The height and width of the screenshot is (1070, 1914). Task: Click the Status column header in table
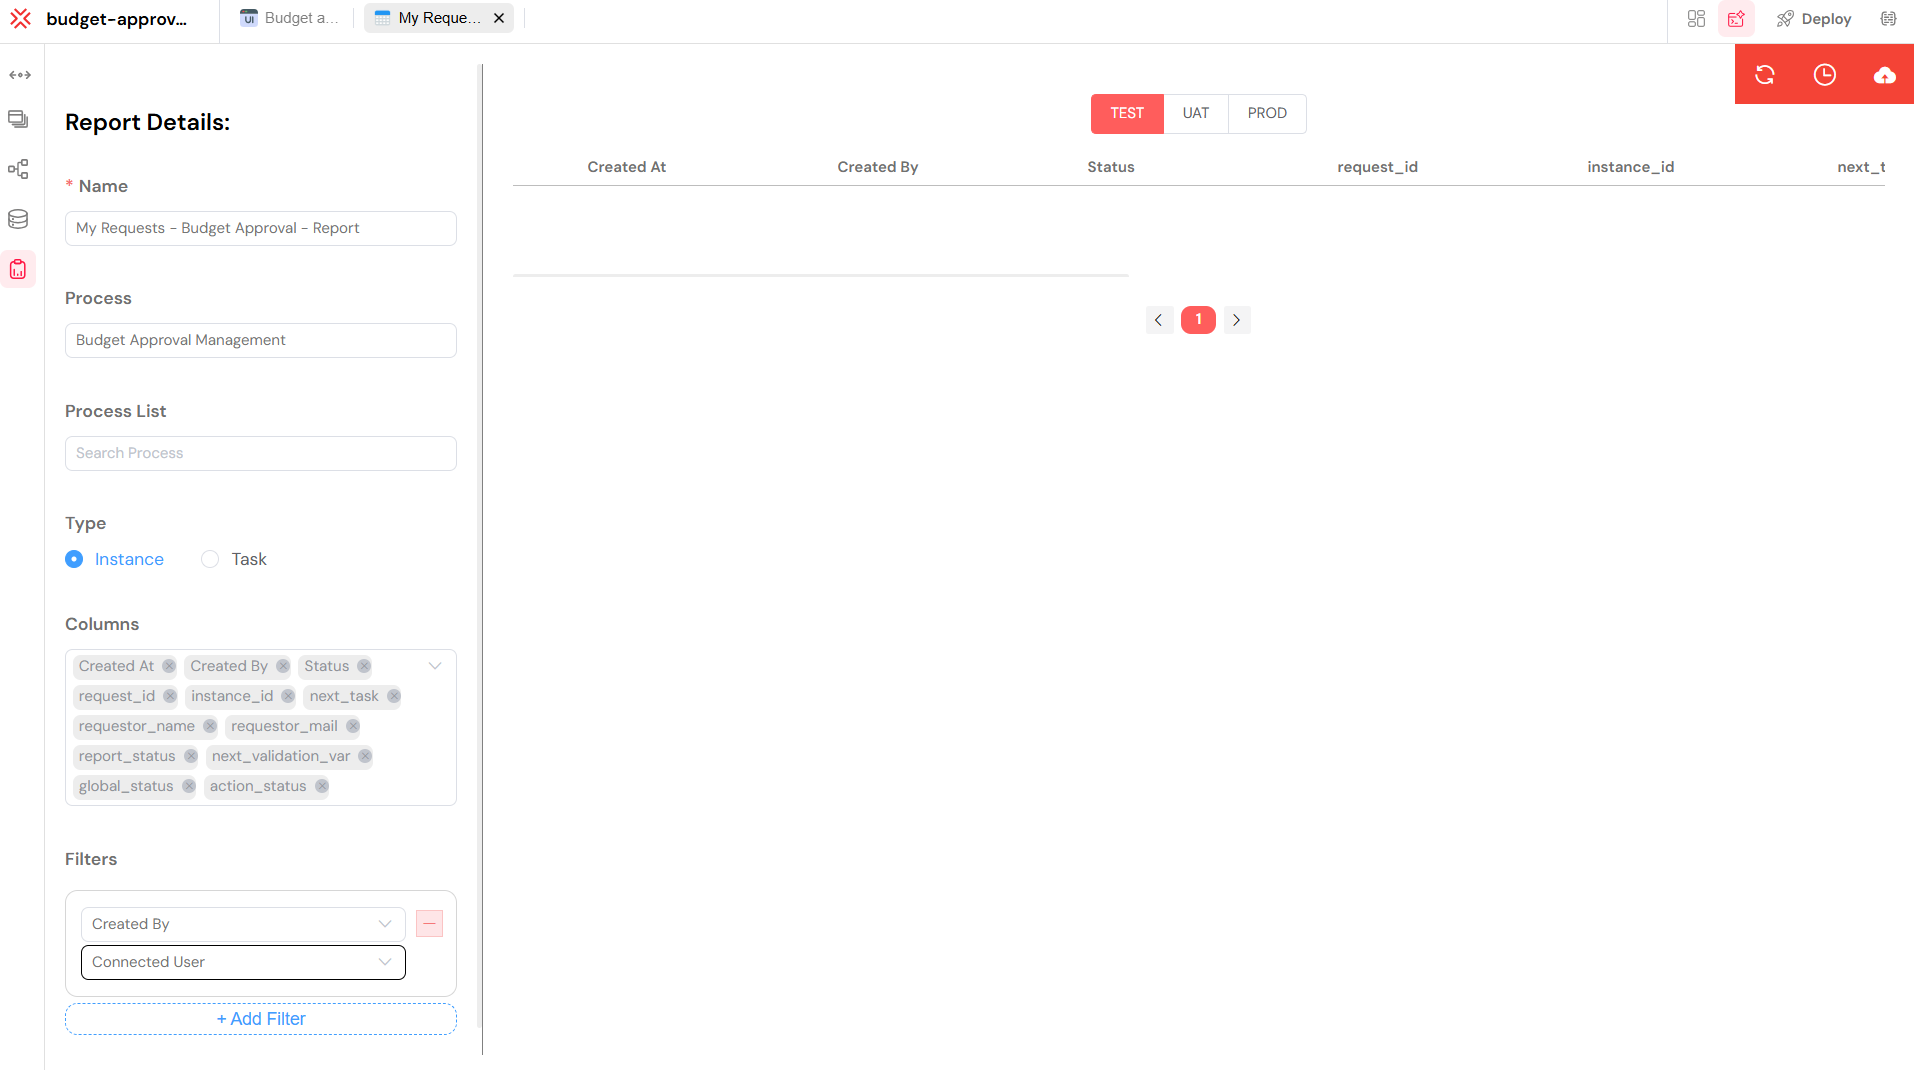coord(1111,167)
